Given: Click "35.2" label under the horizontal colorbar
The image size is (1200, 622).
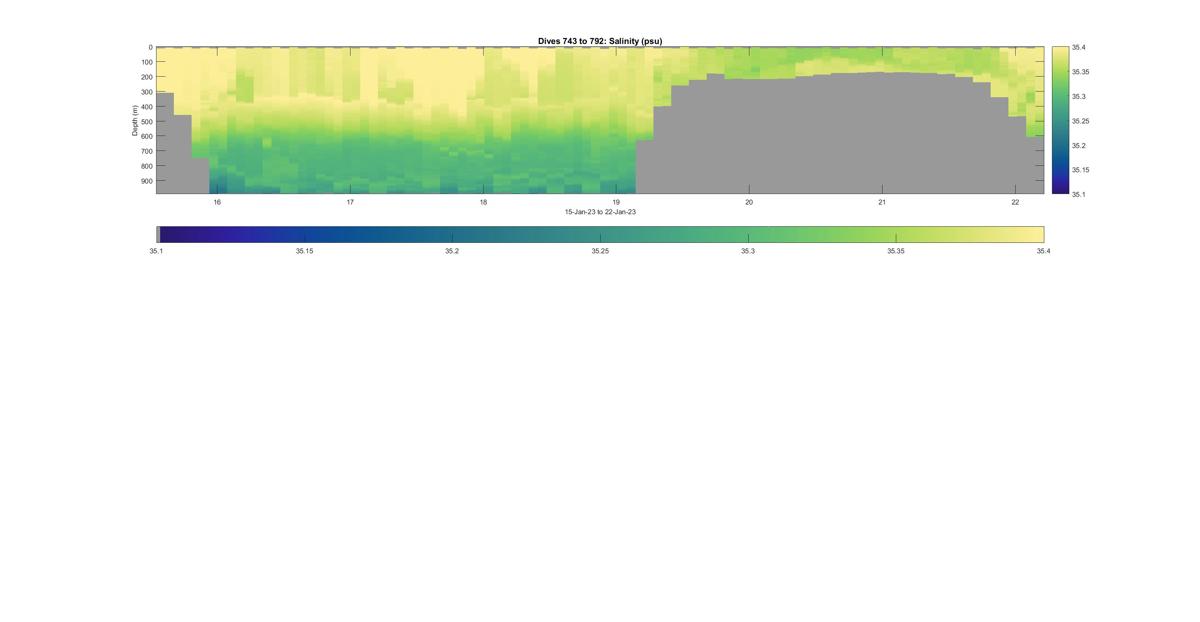Looking at the screenshot, I should [x=452, y=251].
